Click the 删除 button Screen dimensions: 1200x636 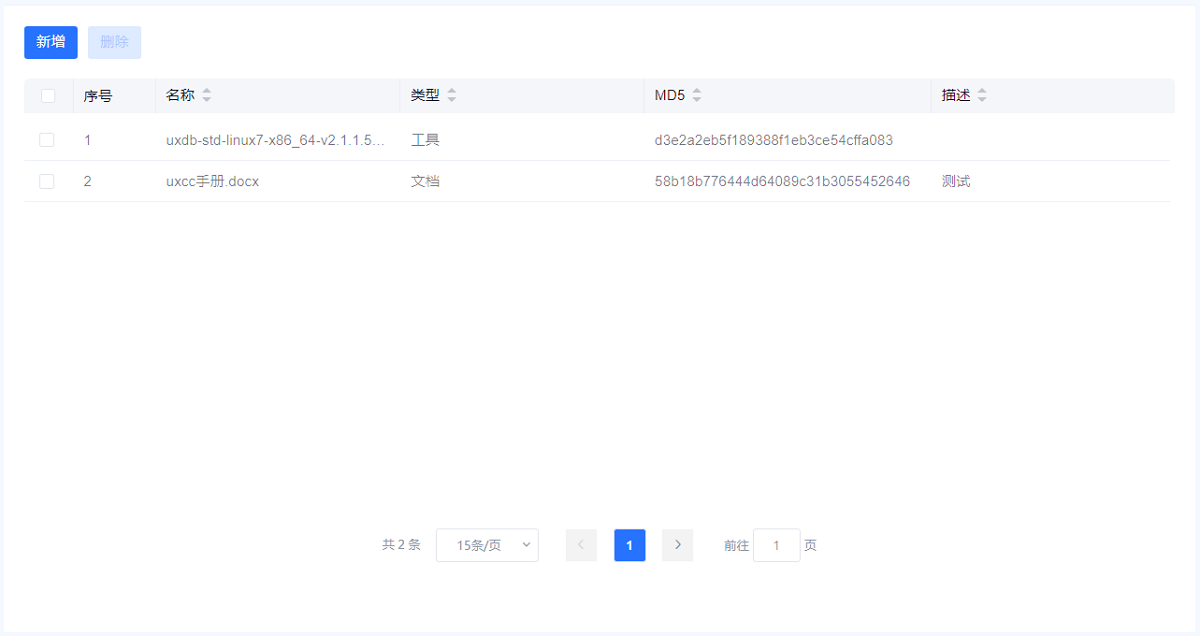(x=114, y=42)
